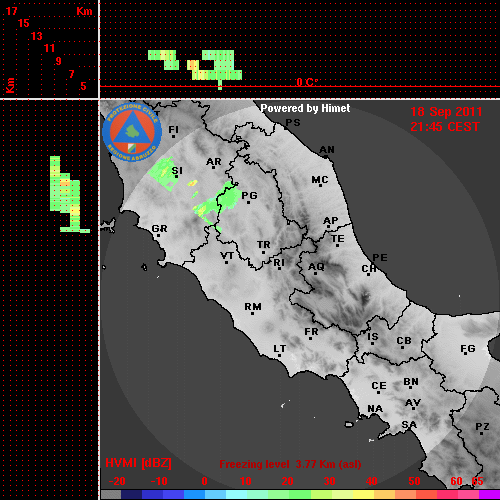The image size is (500, 500).
Task: Click the '11' km altitude label
Action: [49, 48]
